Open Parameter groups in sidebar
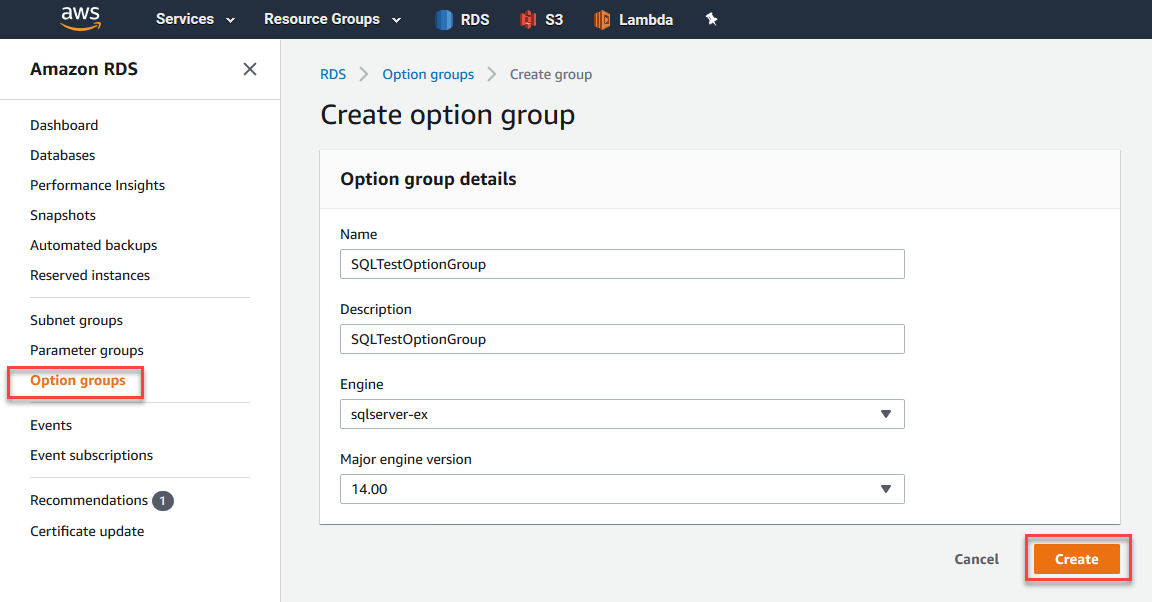 pos(87,350)
